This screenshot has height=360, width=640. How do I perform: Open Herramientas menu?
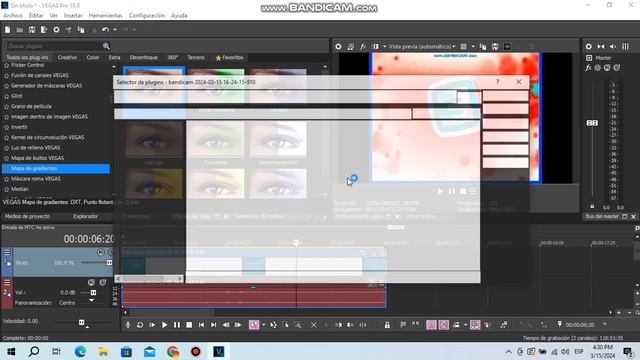105,16
